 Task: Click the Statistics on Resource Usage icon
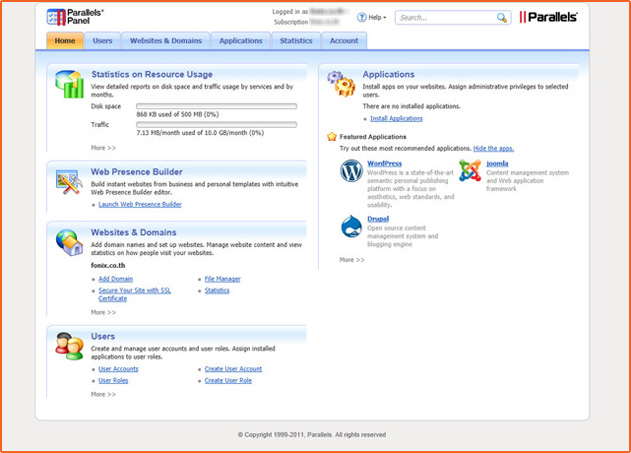(x=69, y=84)
